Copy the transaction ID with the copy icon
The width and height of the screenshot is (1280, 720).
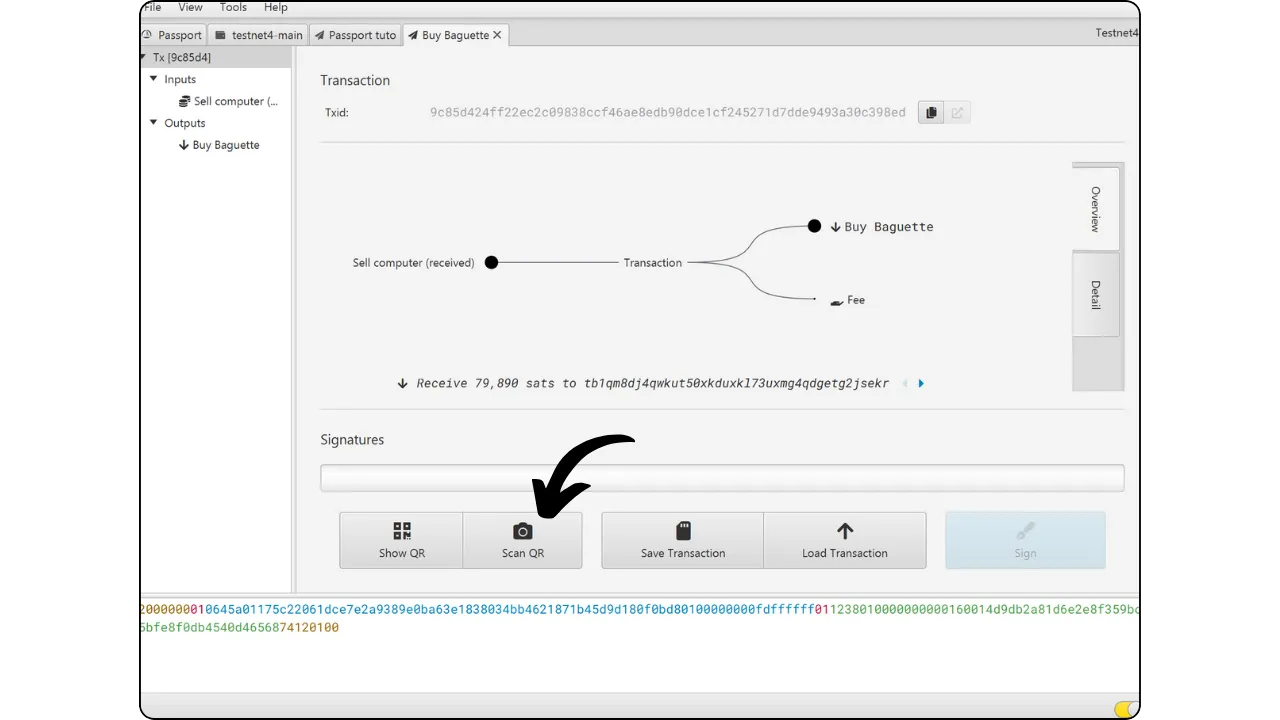(930, 113)
